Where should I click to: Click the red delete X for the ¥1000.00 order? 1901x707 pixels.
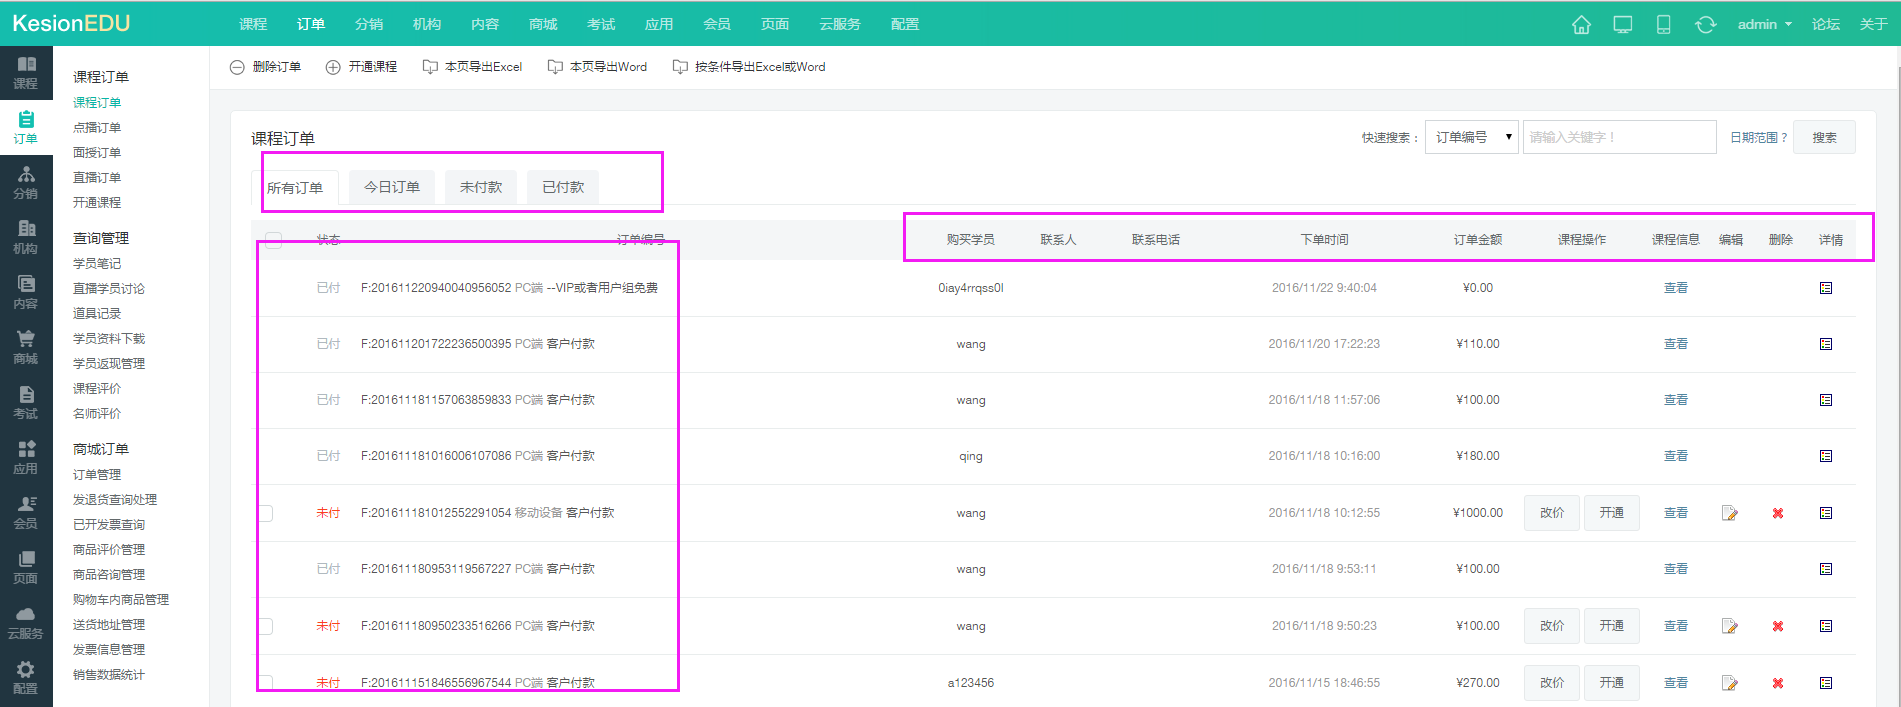[1778, 513]
